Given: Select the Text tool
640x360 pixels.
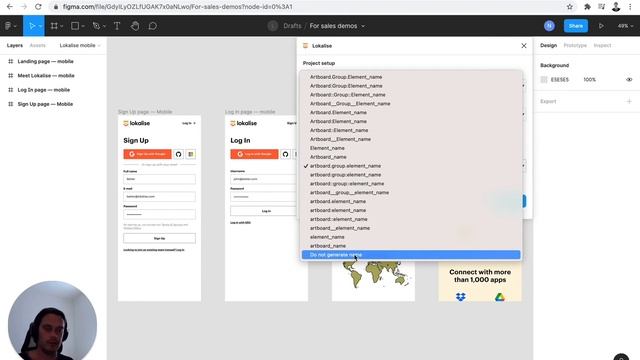Looking at the screenshot, I should click(117, 26).
